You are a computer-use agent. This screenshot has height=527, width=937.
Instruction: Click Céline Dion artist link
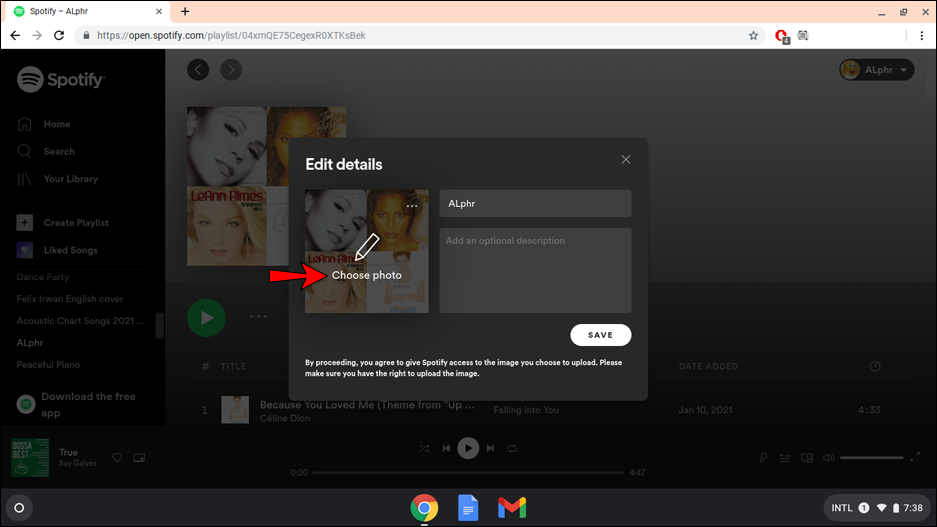click(x=284, y=418)
